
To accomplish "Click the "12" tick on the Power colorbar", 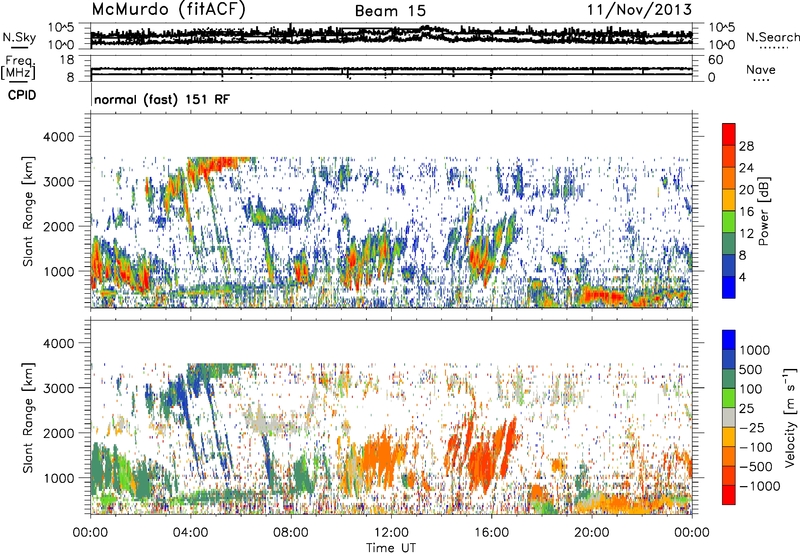I will coord(746,234).
